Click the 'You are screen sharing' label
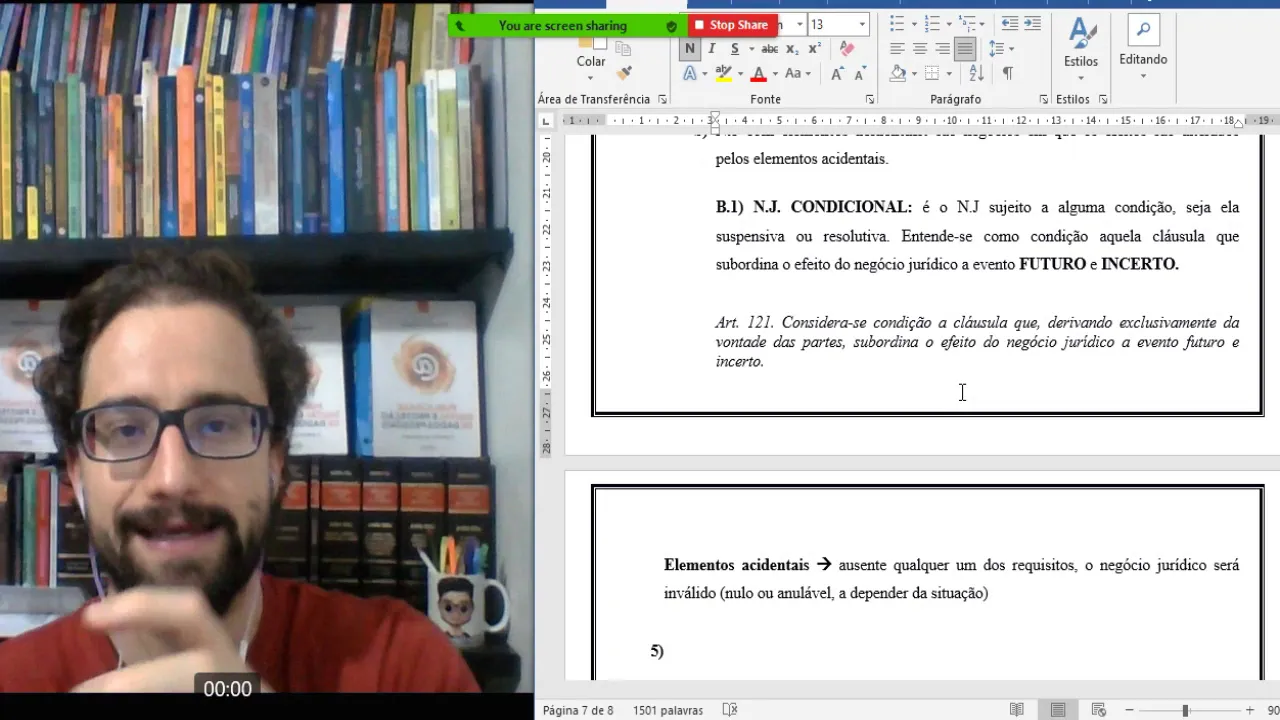 pos(563,26)
